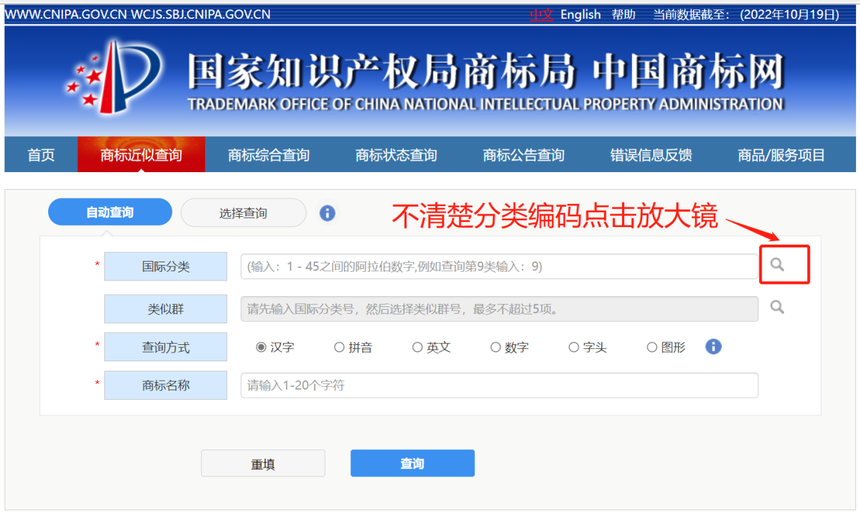Click the info icon after 图形 option
The height and width of the screenshot is (513, 860).
[x=713, y=347]
